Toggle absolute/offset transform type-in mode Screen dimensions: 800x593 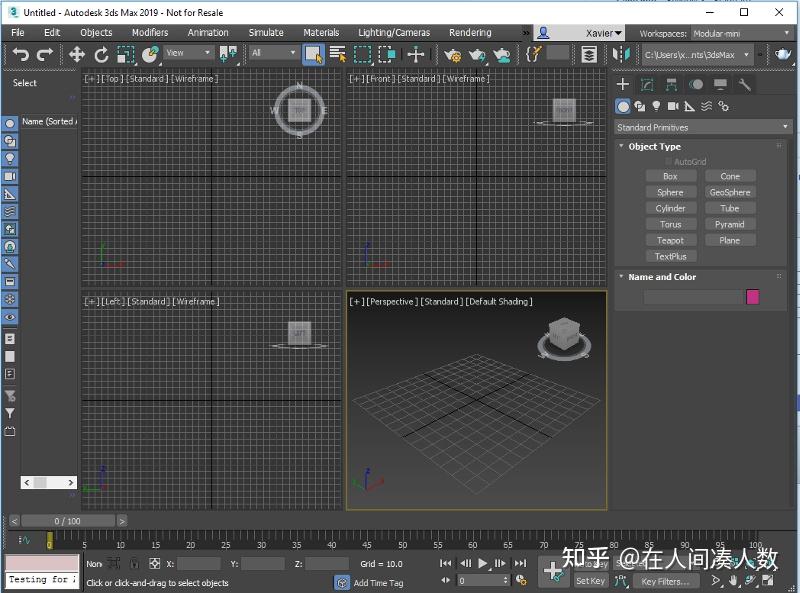(x=154, y=563)
